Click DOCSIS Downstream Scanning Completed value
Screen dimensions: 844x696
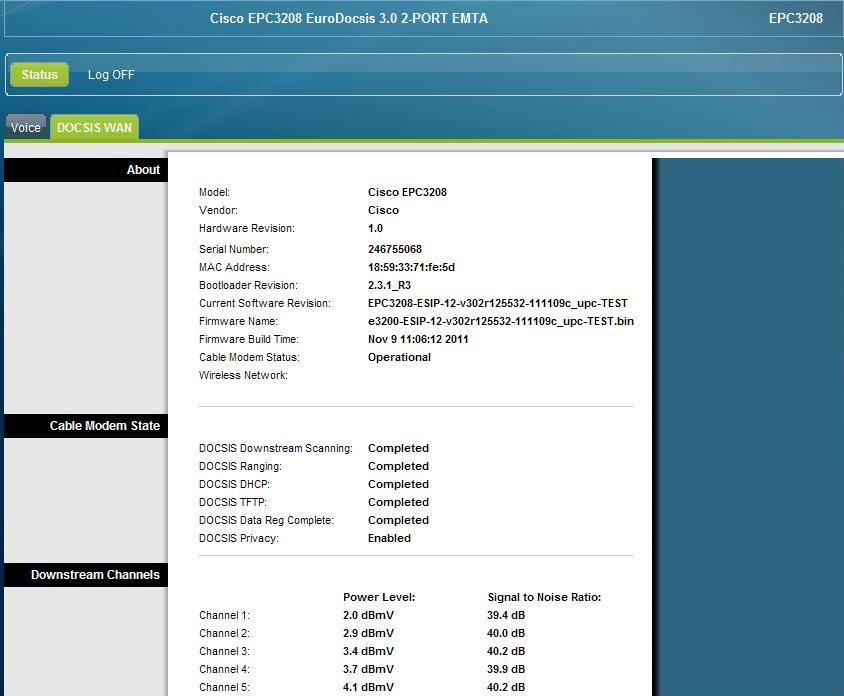pos(398,448)
